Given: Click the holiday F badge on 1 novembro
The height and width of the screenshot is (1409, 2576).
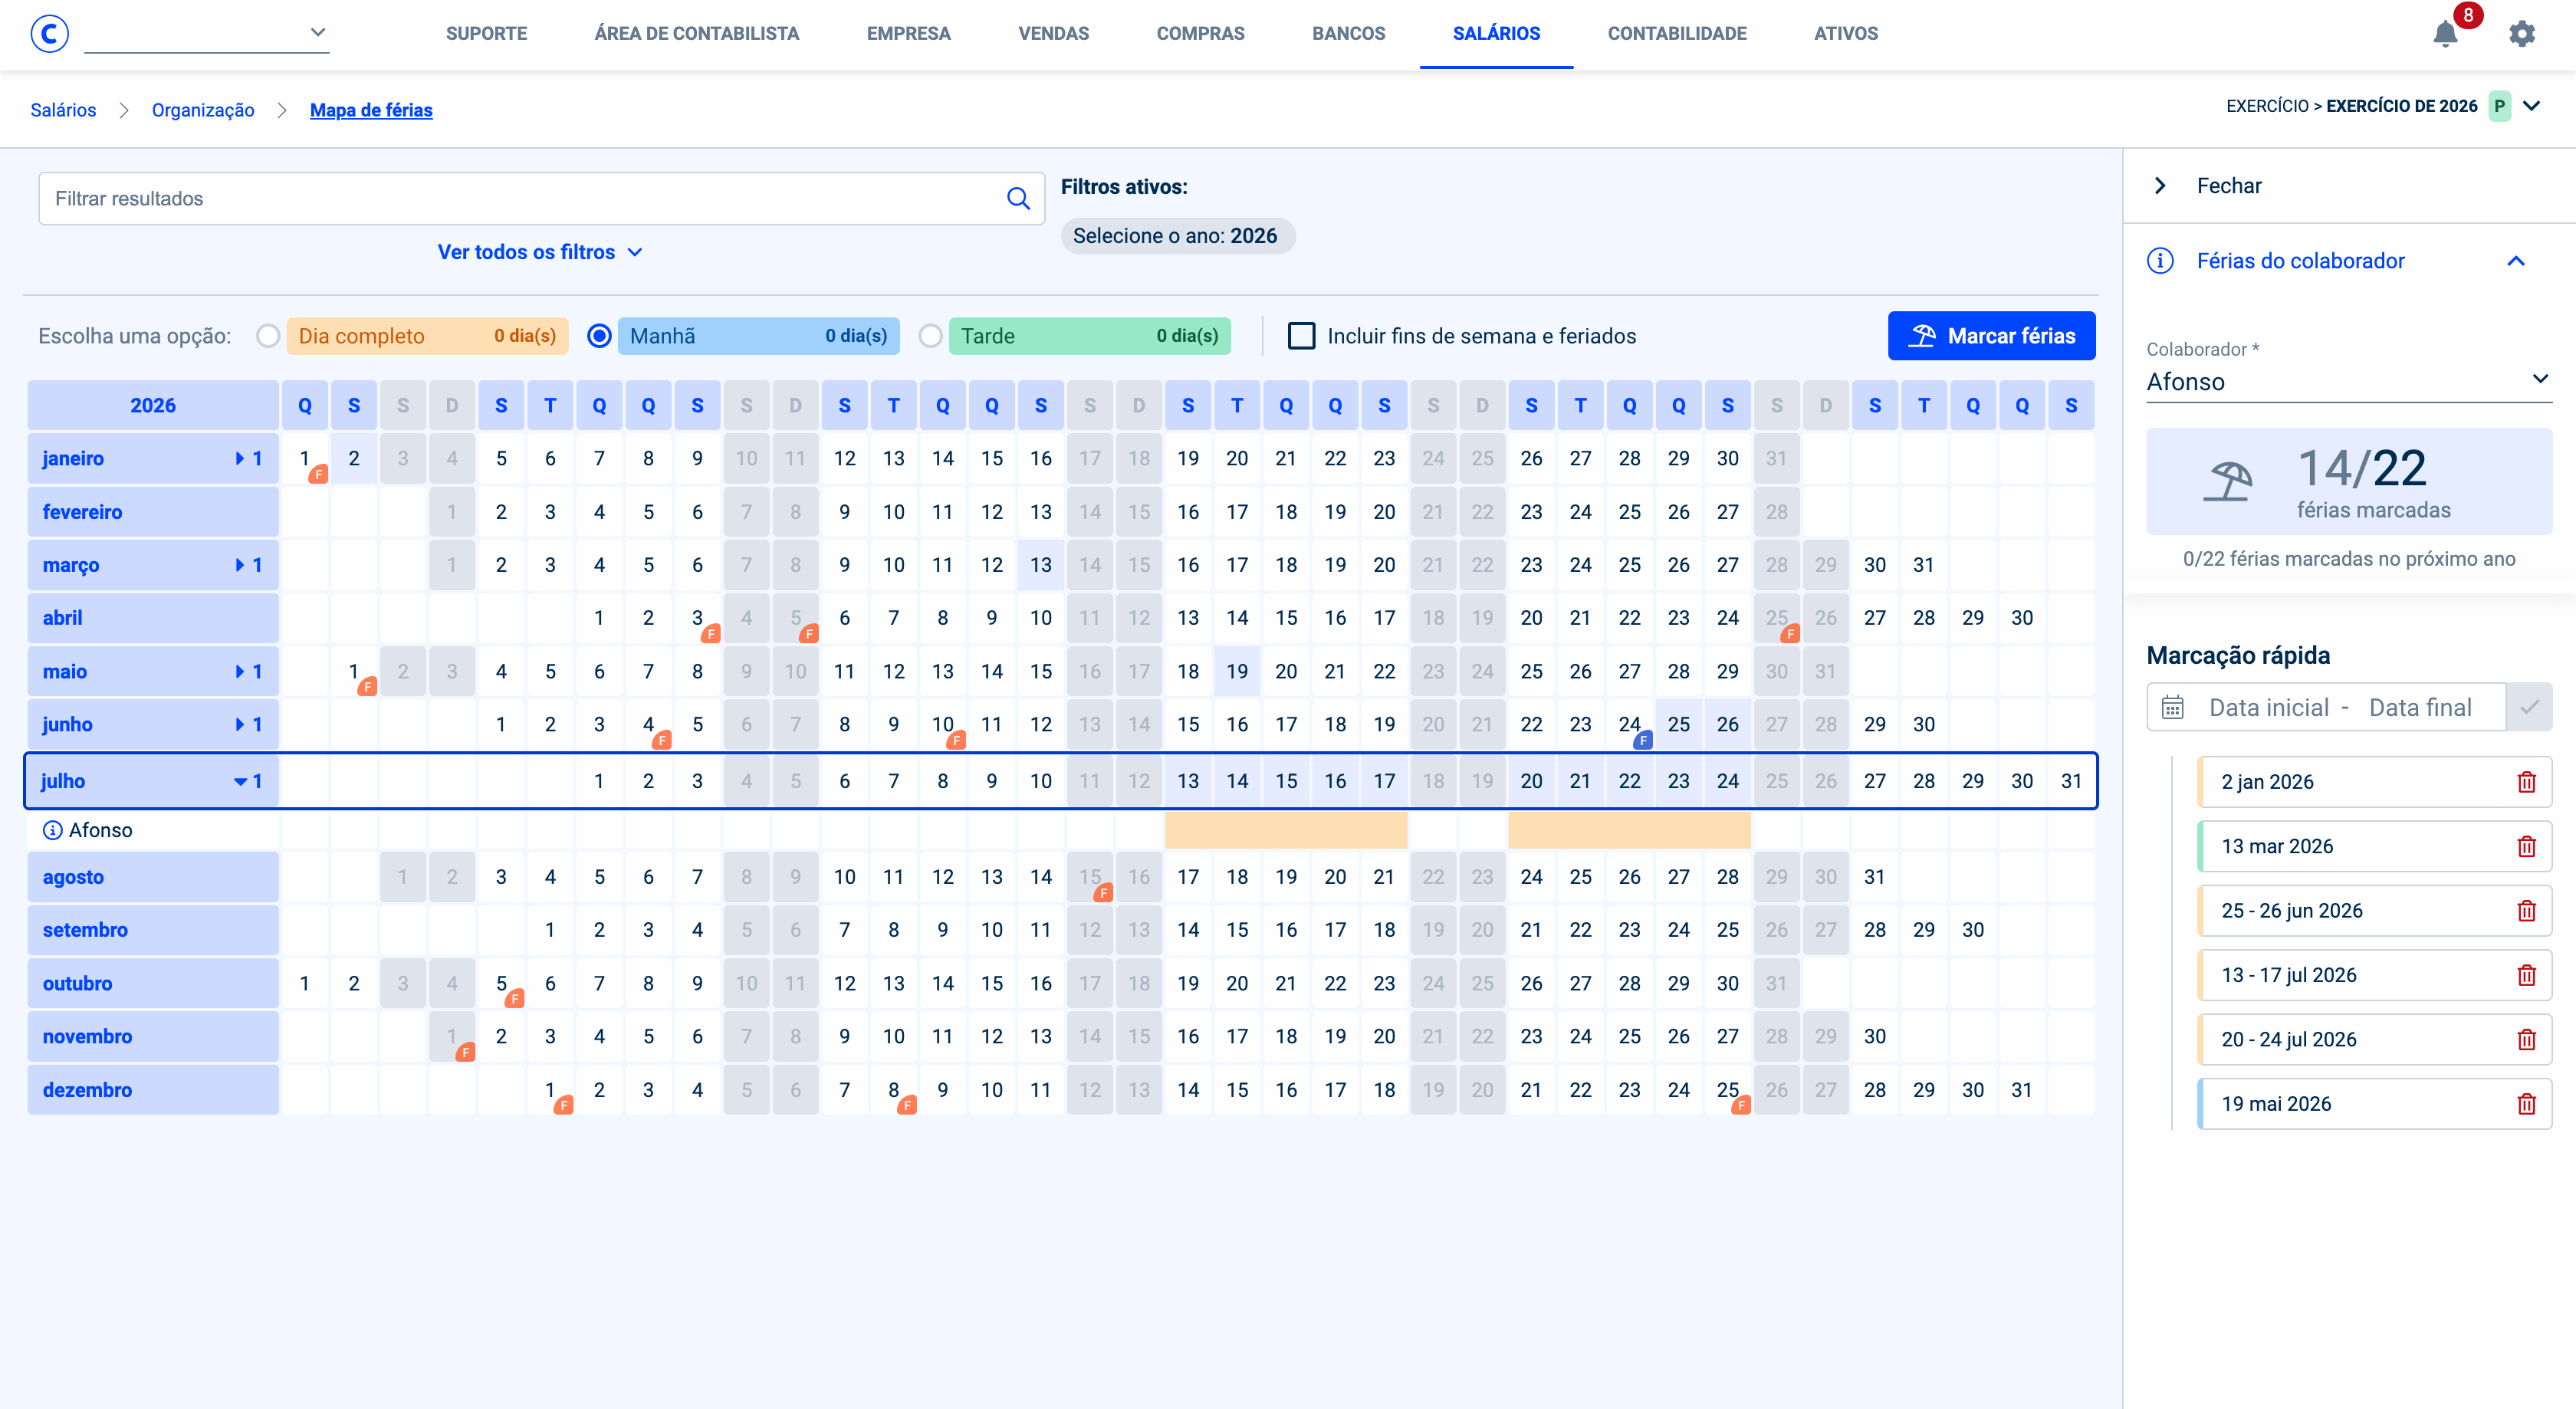Looking at the screenshot, I should tap(465, 1052).
